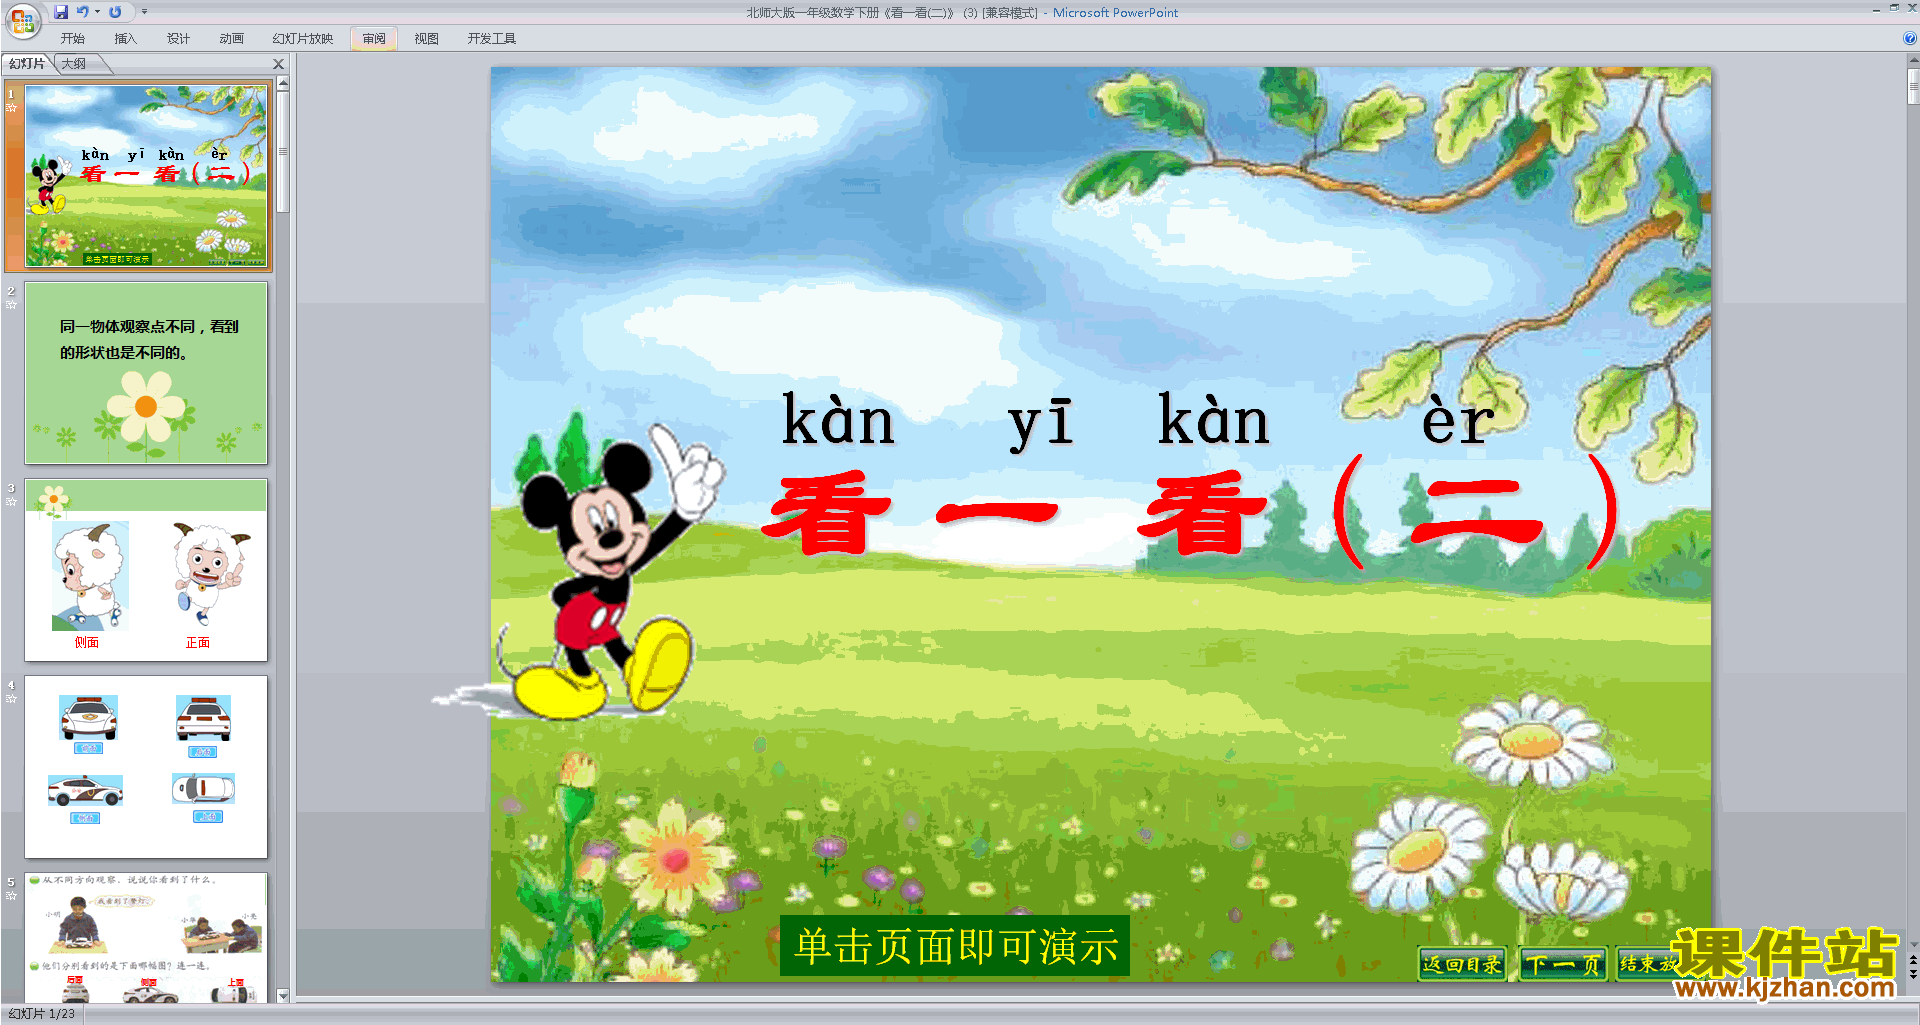The image size is (1920, 1025).
Task: Open the Undo history dropdown arrow
Action: click(97, 12)
